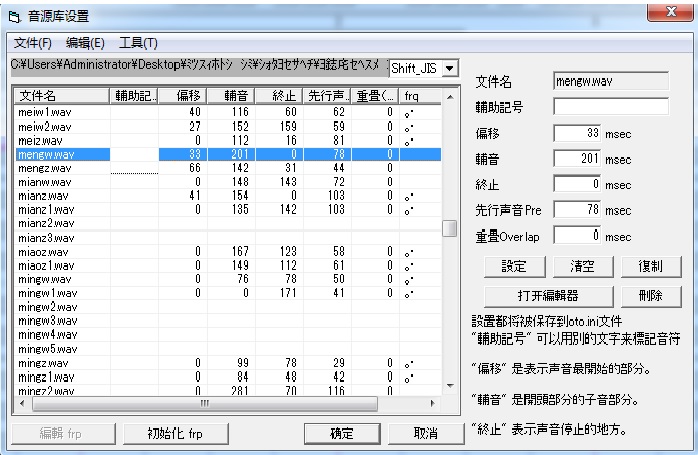Sort by the 偏移 column header
Screen dimensions: 698x455
(x=183, y=96)
